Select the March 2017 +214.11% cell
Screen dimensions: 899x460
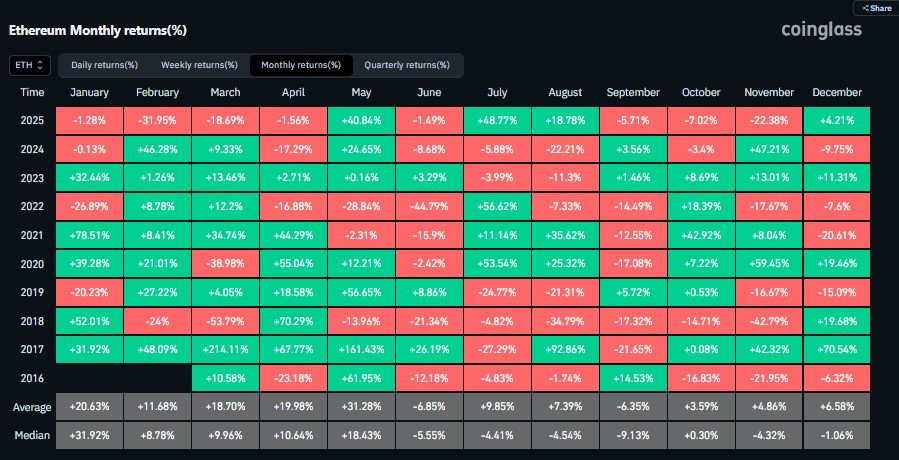(x=225, y=350)
